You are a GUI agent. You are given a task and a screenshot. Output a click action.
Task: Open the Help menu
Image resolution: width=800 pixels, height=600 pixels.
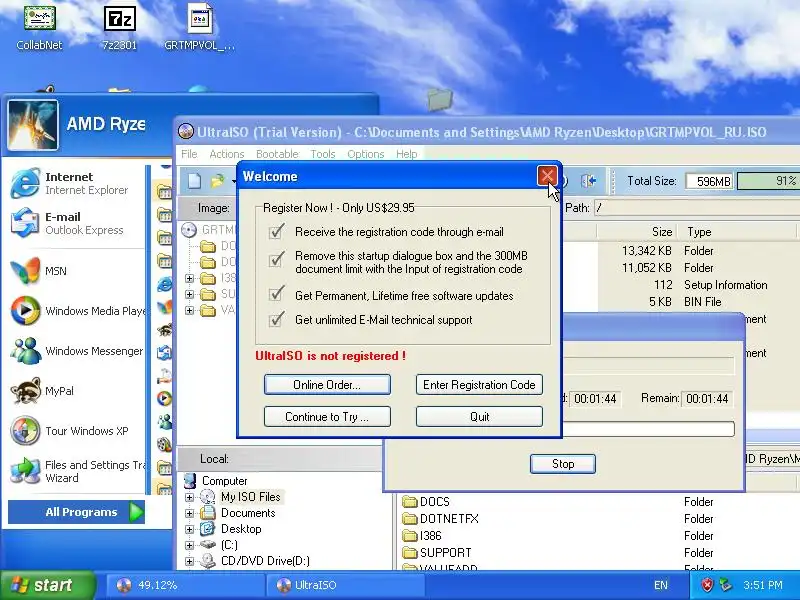click(407, 154)
